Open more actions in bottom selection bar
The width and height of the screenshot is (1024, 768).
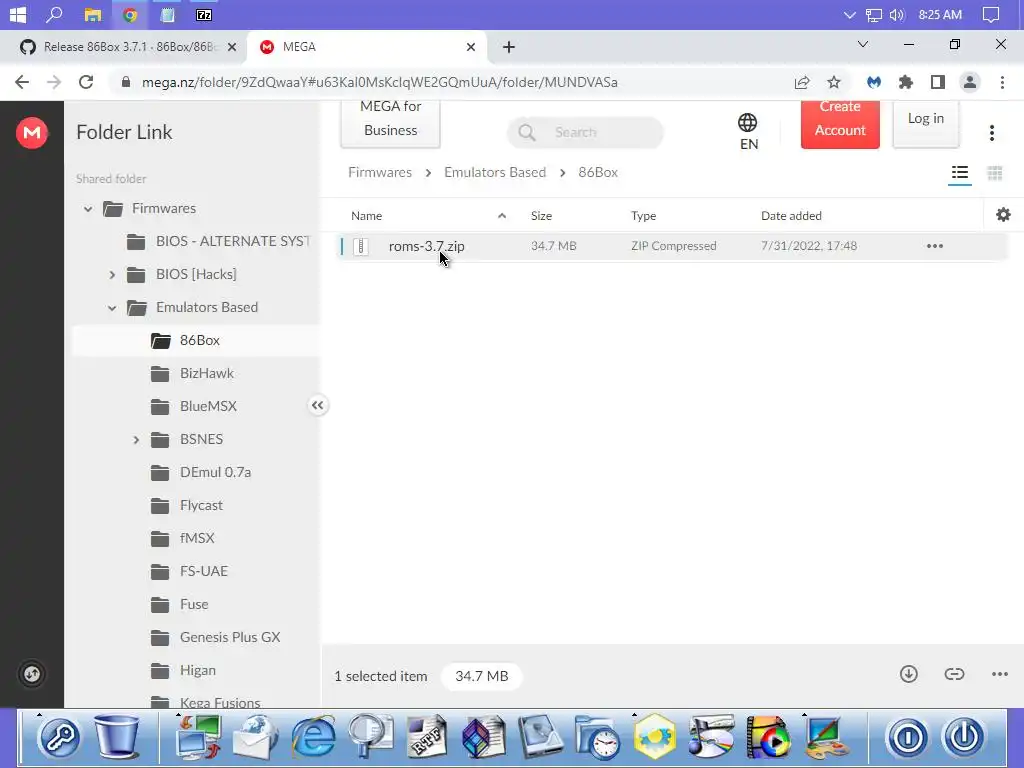[1000, 674]
